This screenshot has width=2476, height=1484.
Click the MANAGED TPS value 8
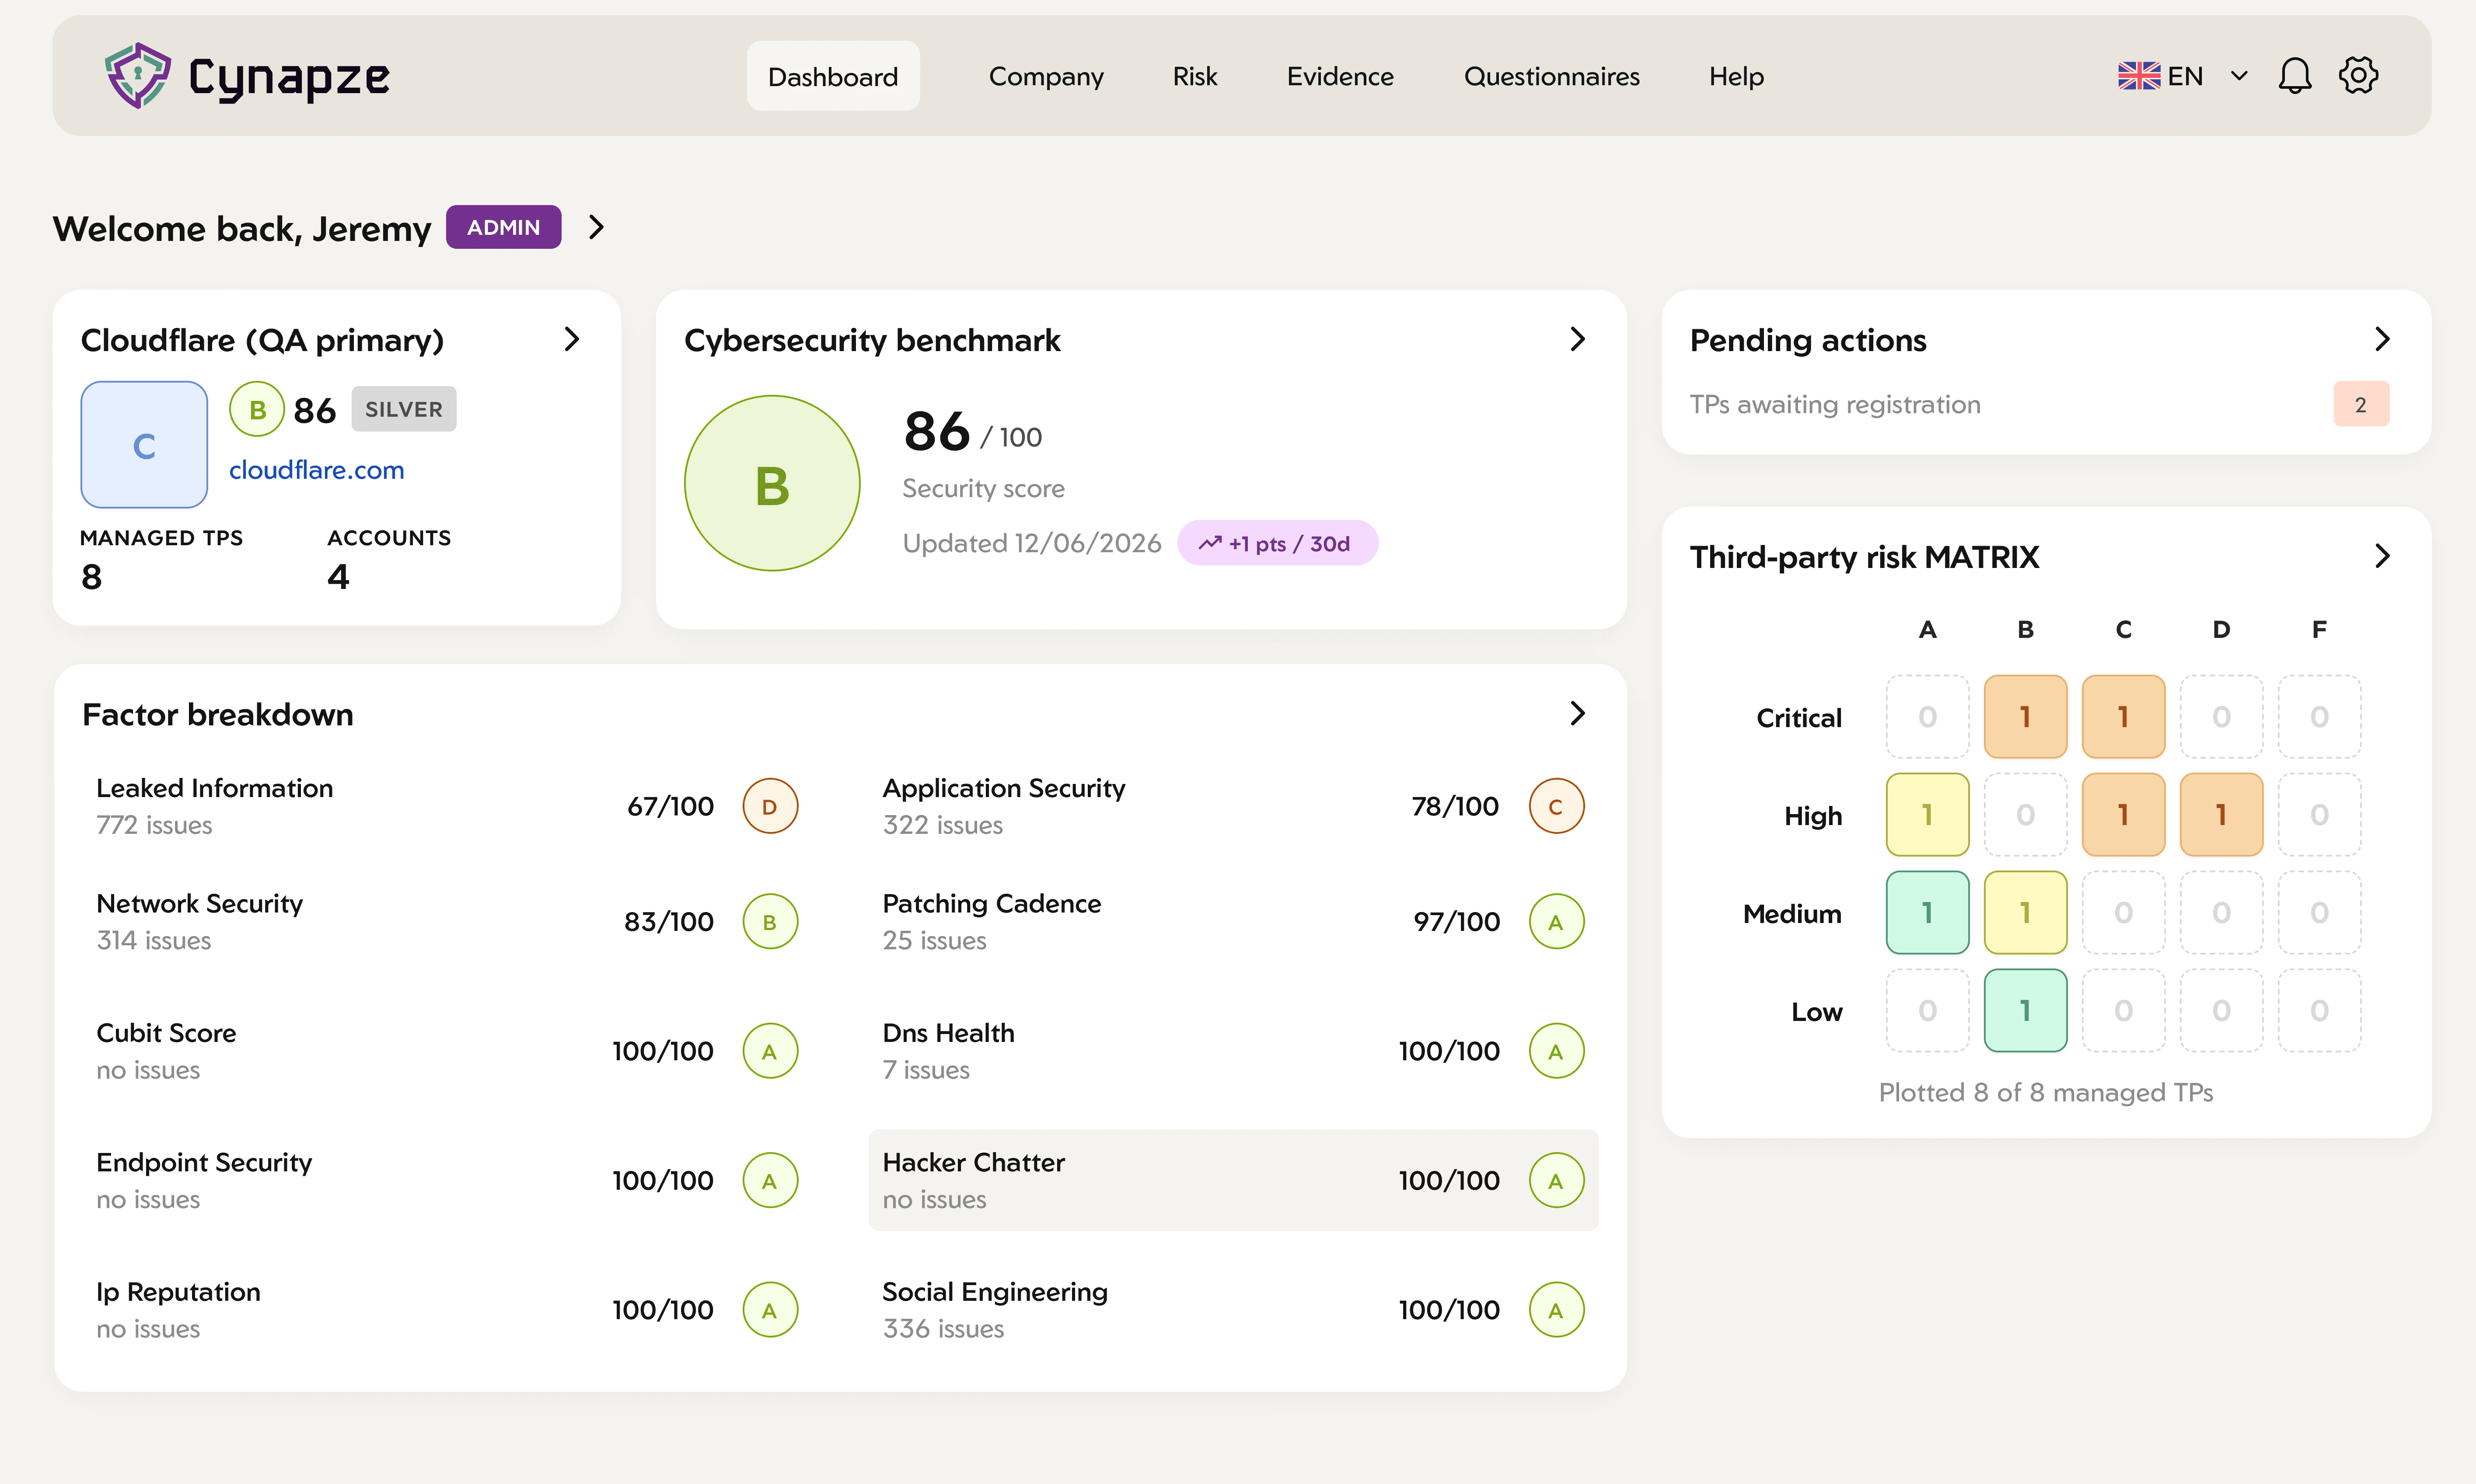[x=91, y=577]
